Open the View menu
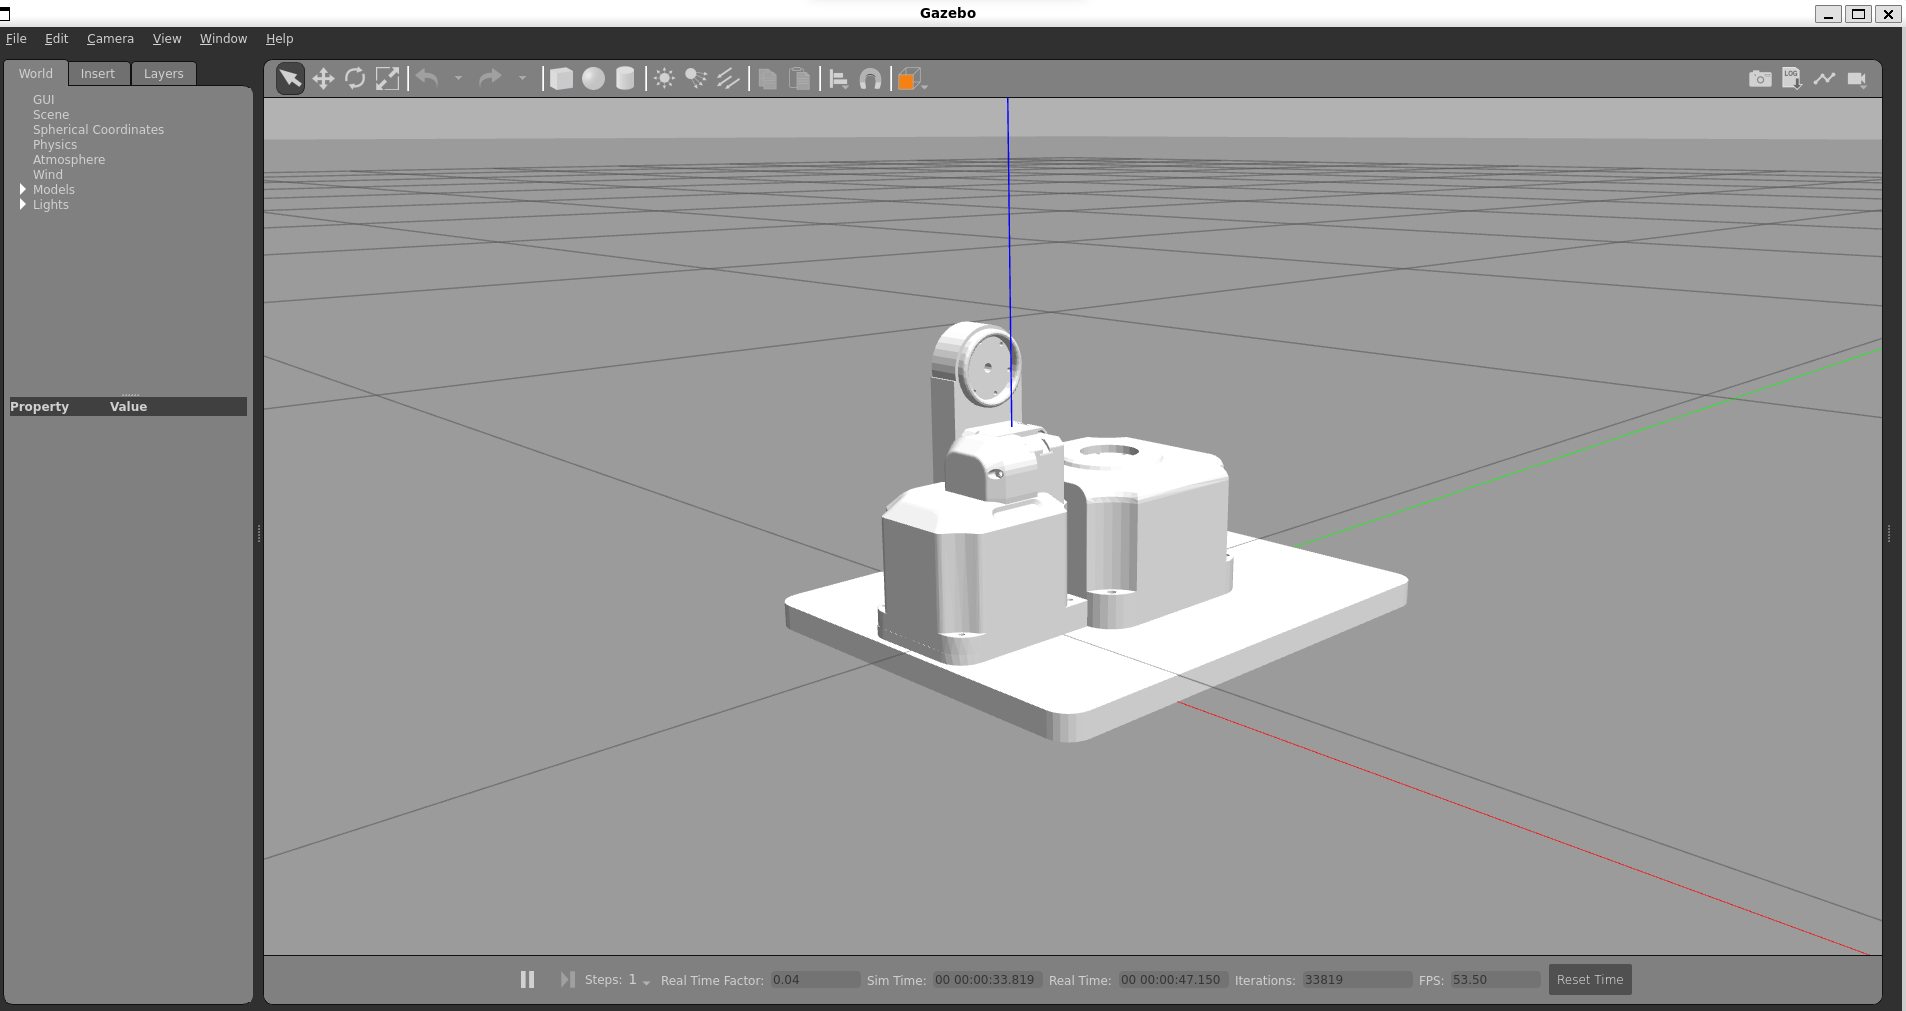The height and width of the screenshot is (1011, 1906). pos(167,39)
